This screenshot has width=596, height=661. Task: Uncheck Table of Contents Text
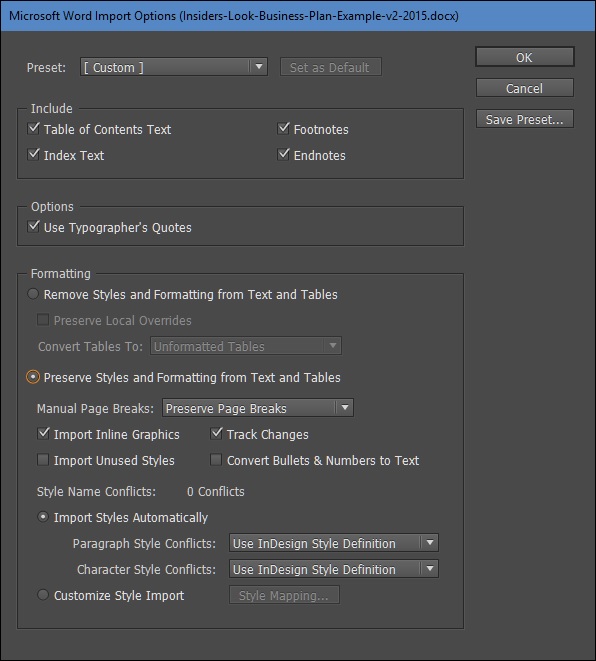(33, 128)
